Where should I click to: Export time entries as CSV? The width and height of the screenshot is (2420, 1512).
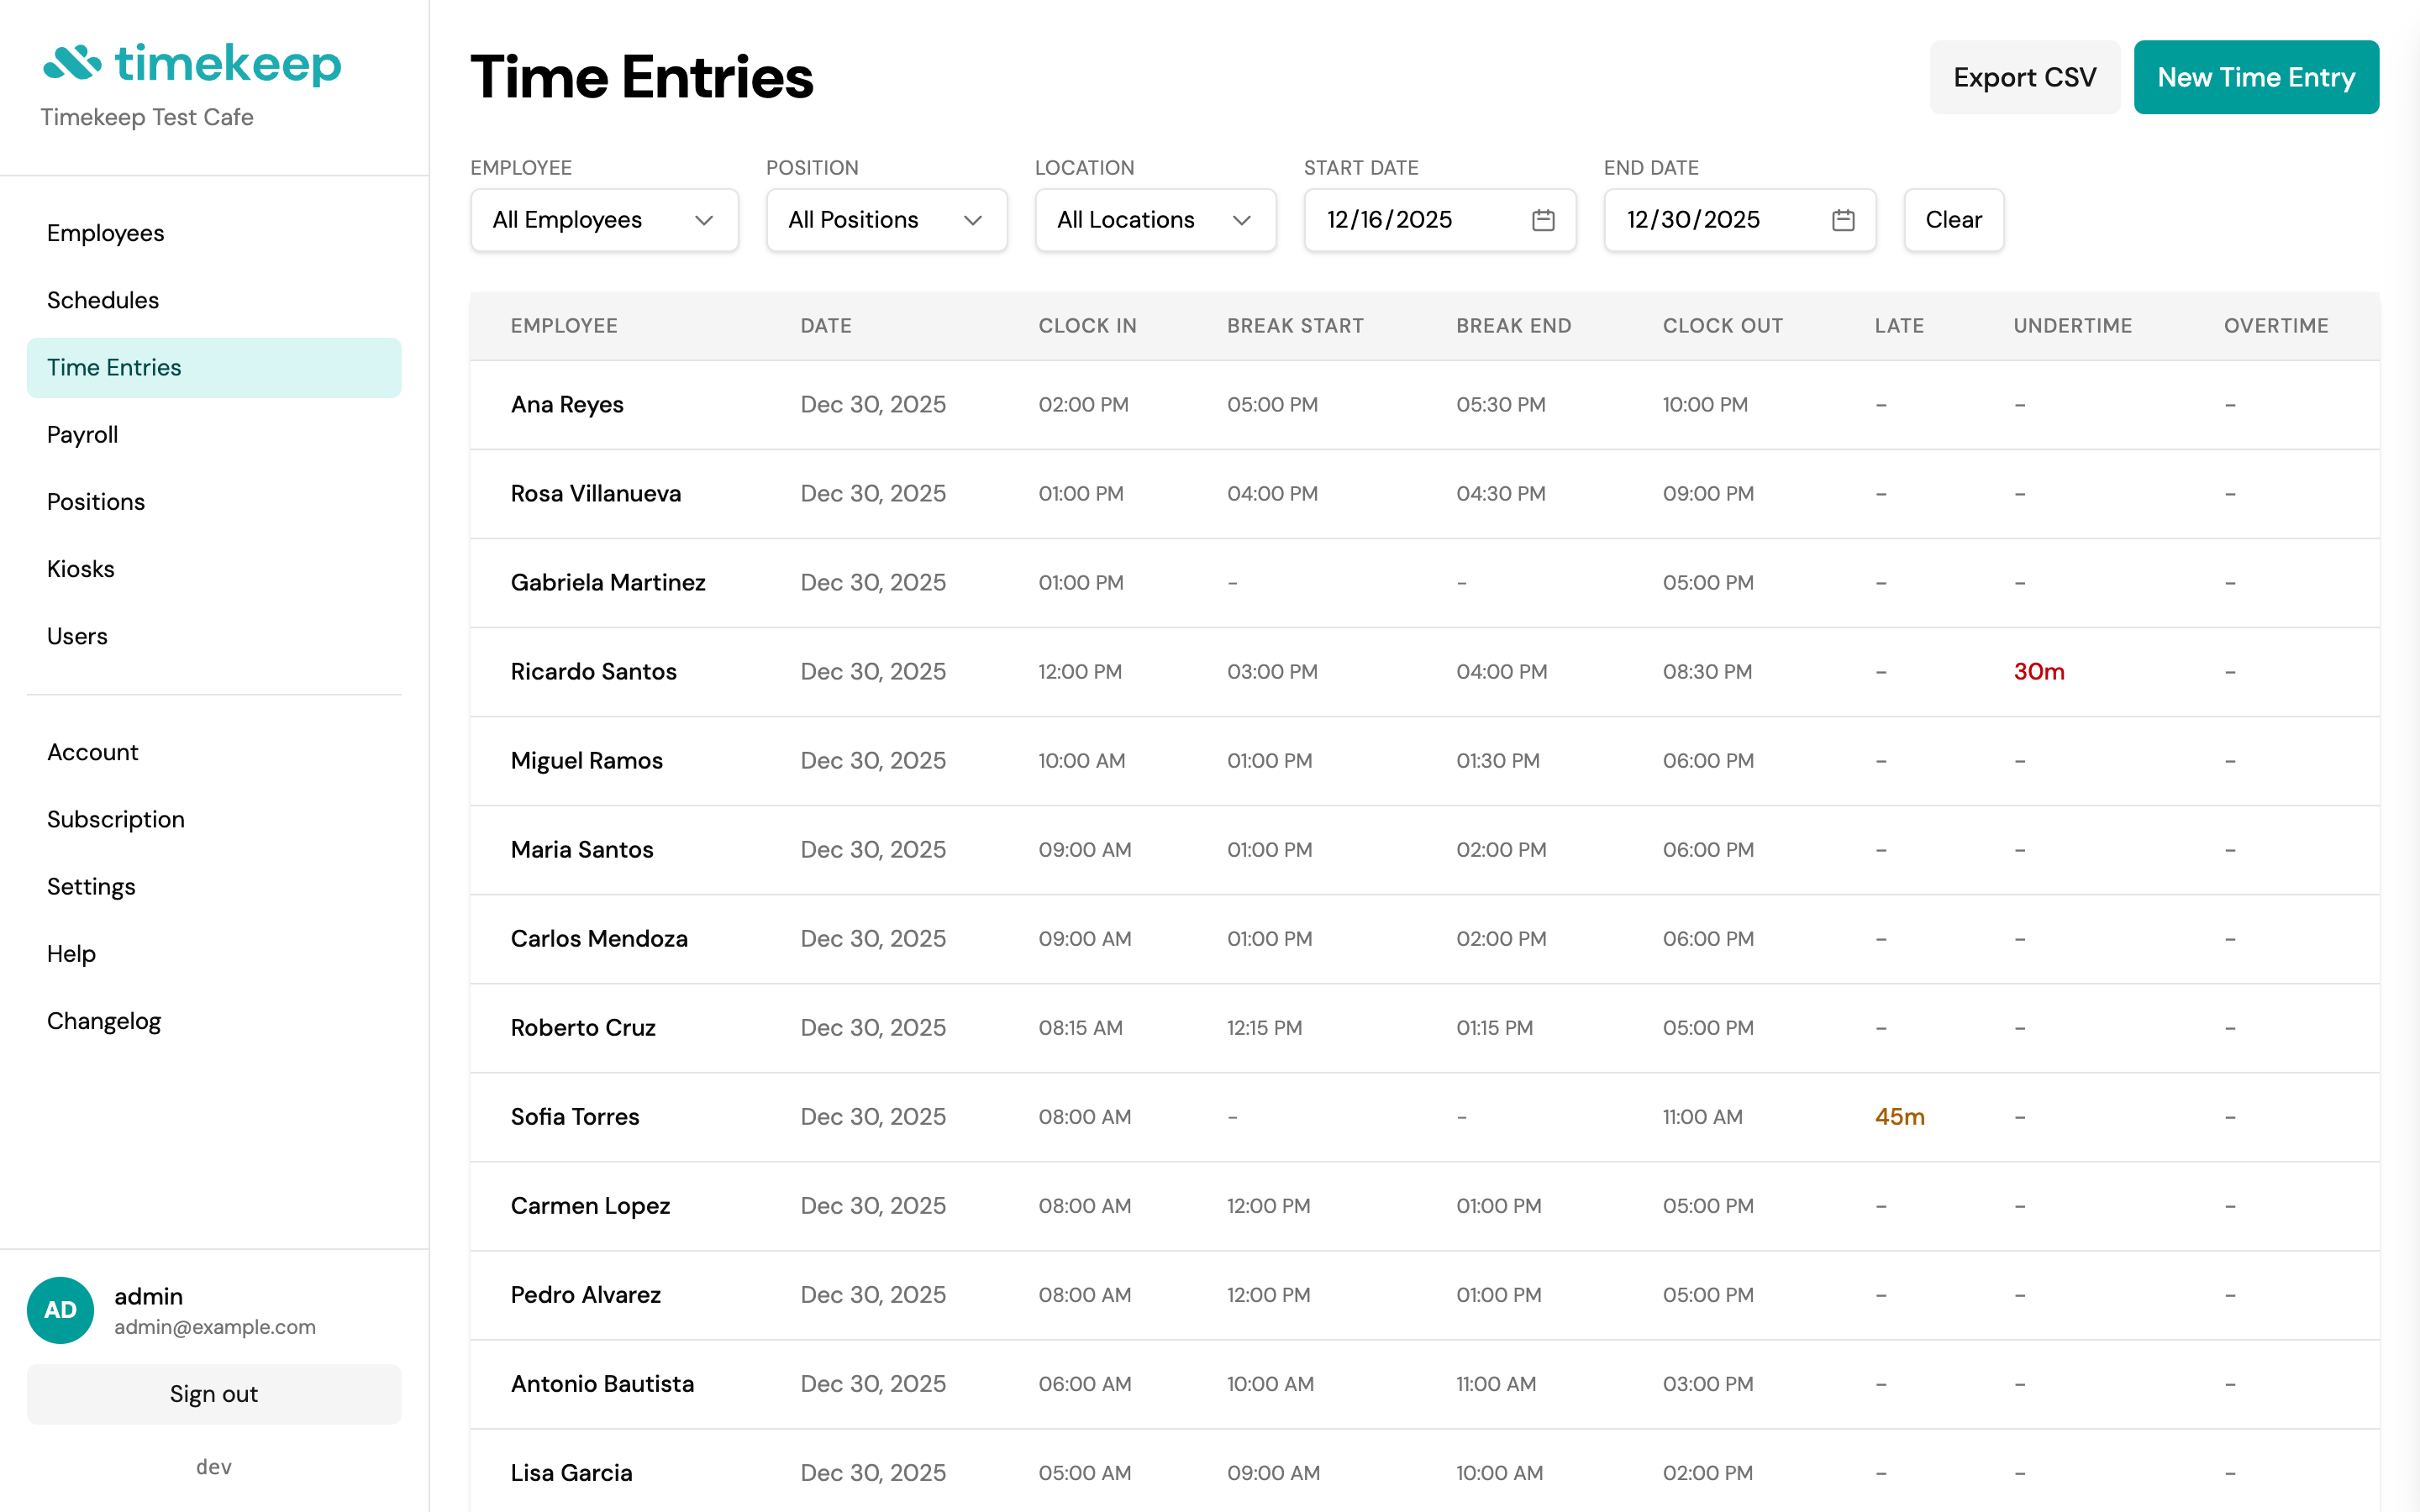pos(2024,77)
